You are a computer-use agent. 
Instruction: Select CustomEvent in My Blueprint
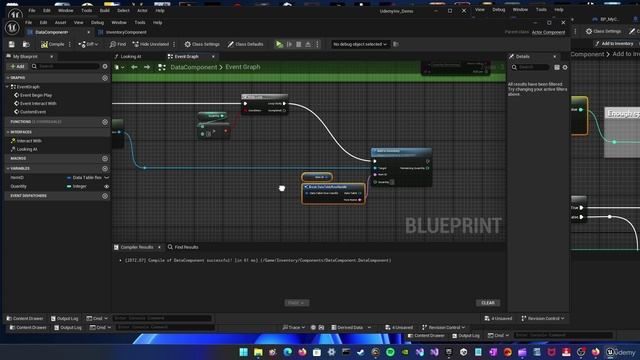pyautogui.click(x=33, y=112)
